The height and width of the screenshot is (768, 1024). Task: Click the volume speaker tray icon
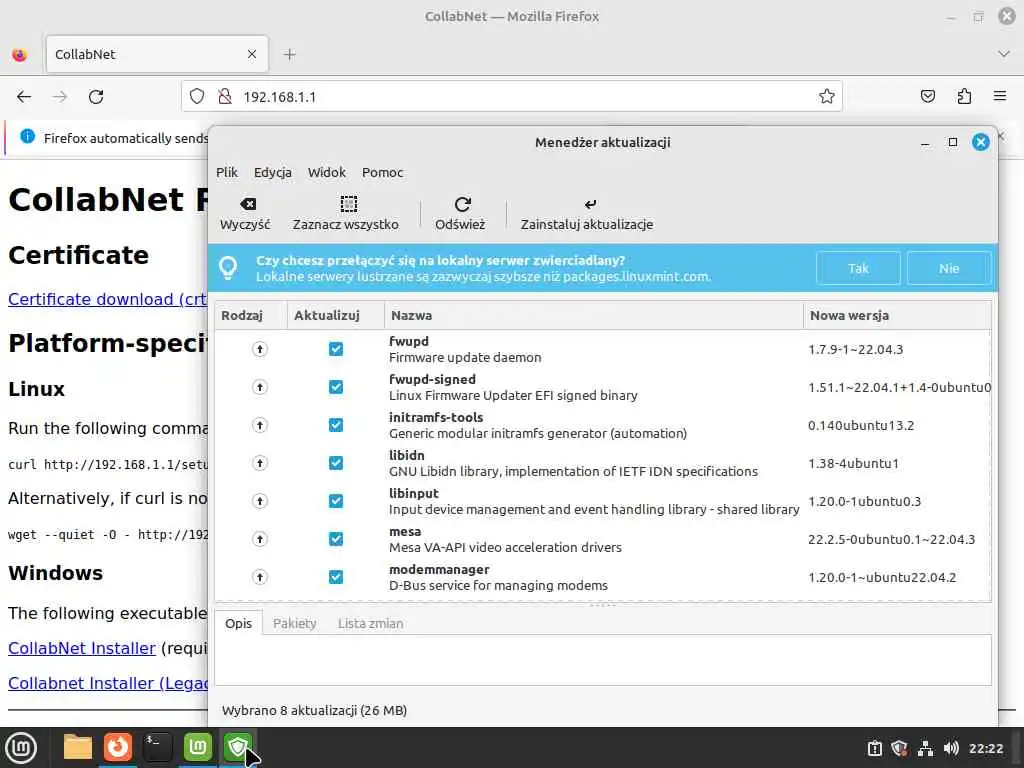click(x=951, y=748)
